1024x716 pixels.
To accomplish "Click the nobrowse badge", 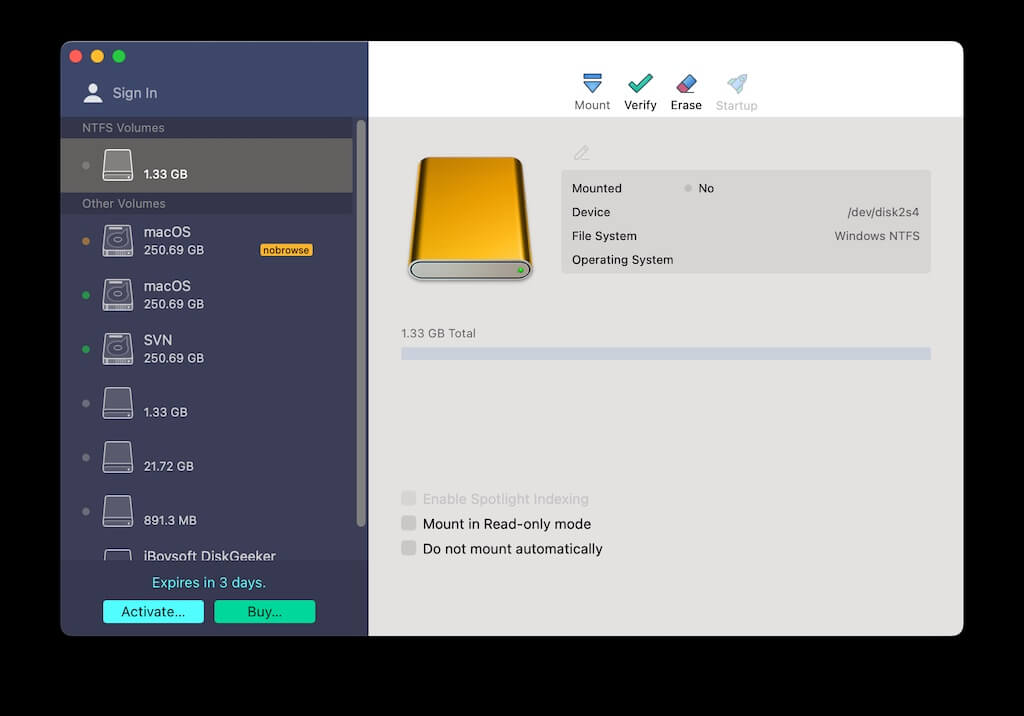I will [x=286, y=250].
